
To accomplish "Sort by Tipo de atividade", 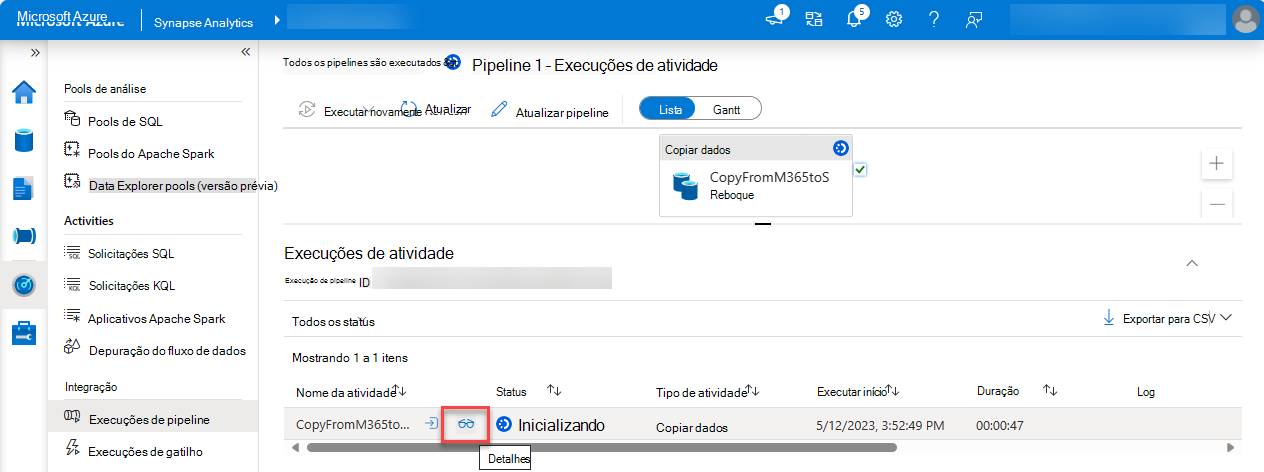I will coord(709,392).
